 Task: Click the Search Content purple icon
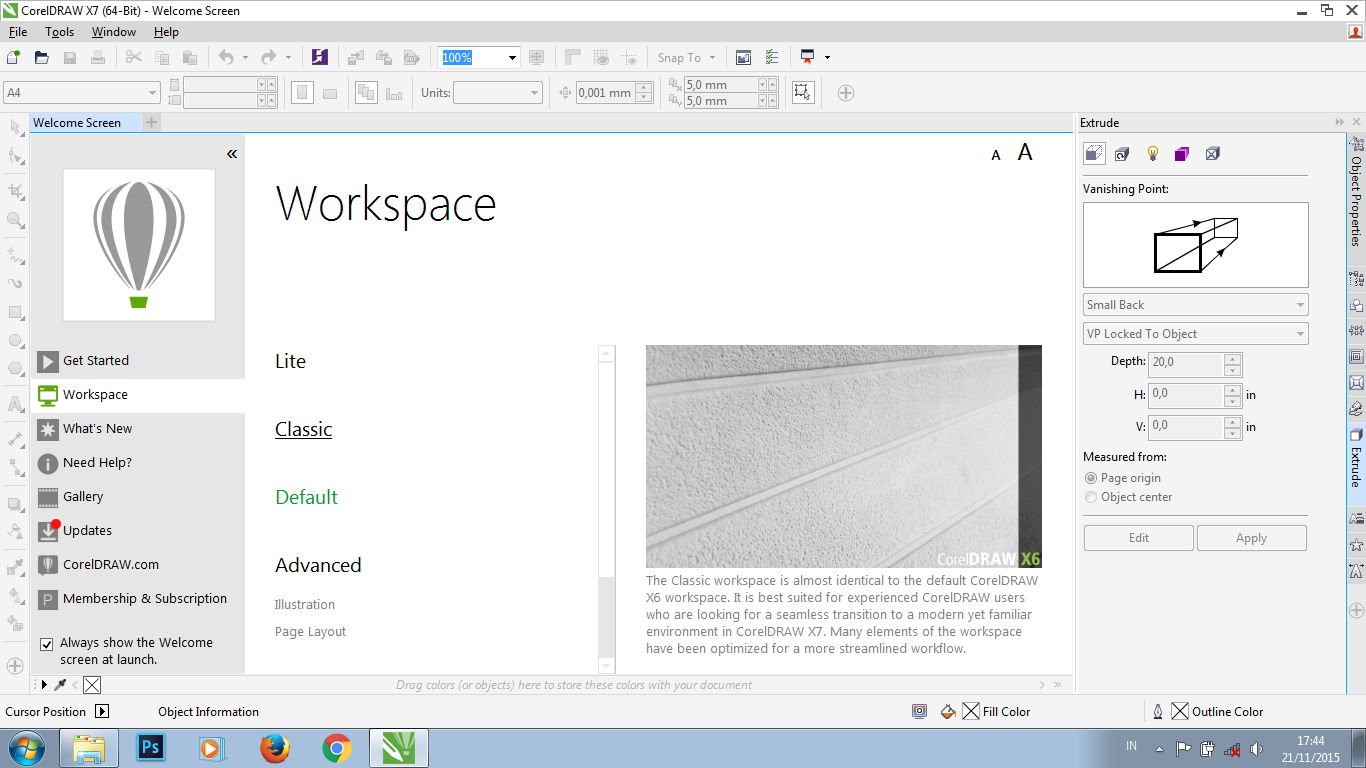[x=320, y=57]
